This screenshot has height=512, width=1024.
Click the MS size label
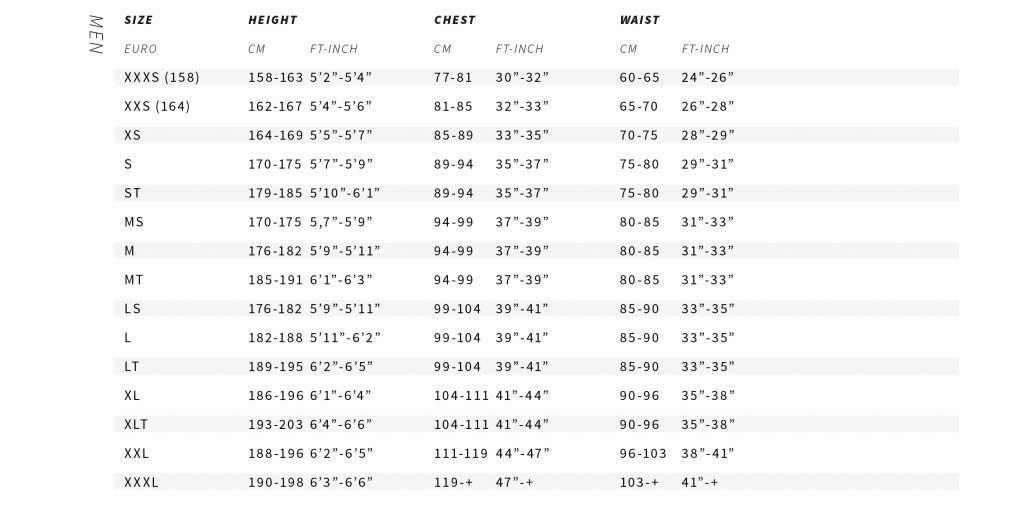coord(134,222)
